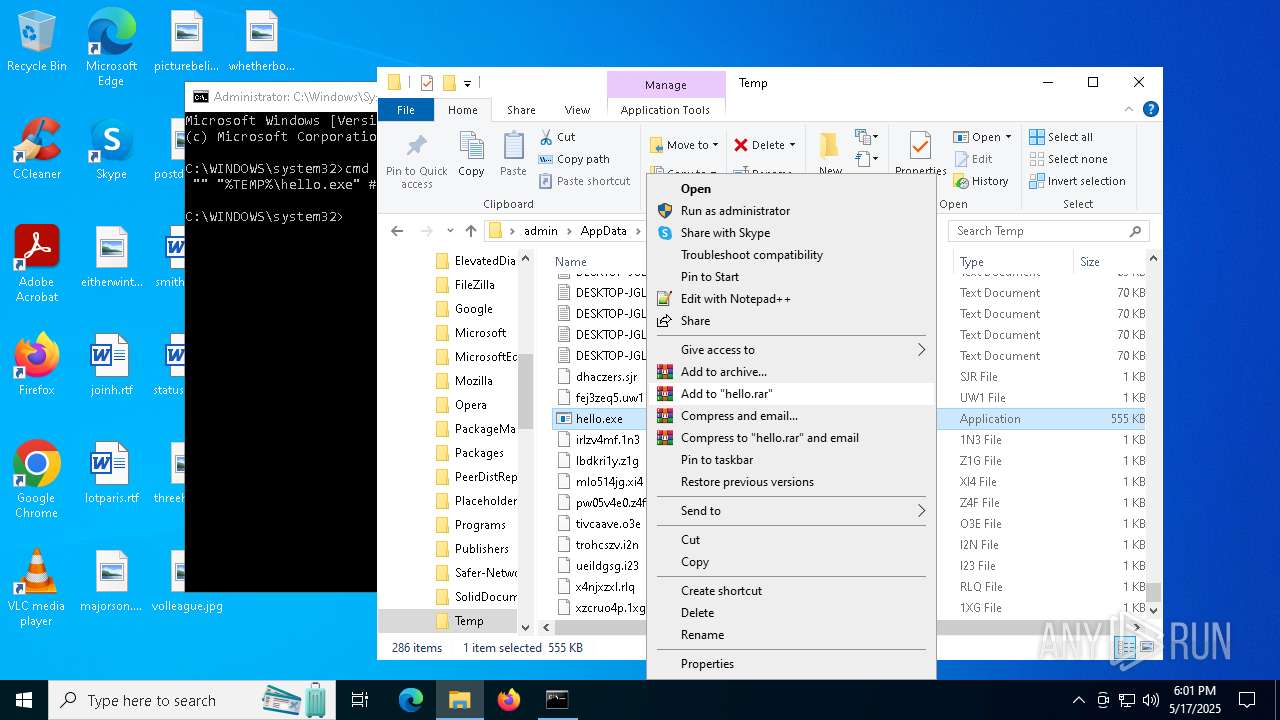The image size is (1280, 720).
Task: Switch to the View ribbon tab
Action: pos(577,110)
